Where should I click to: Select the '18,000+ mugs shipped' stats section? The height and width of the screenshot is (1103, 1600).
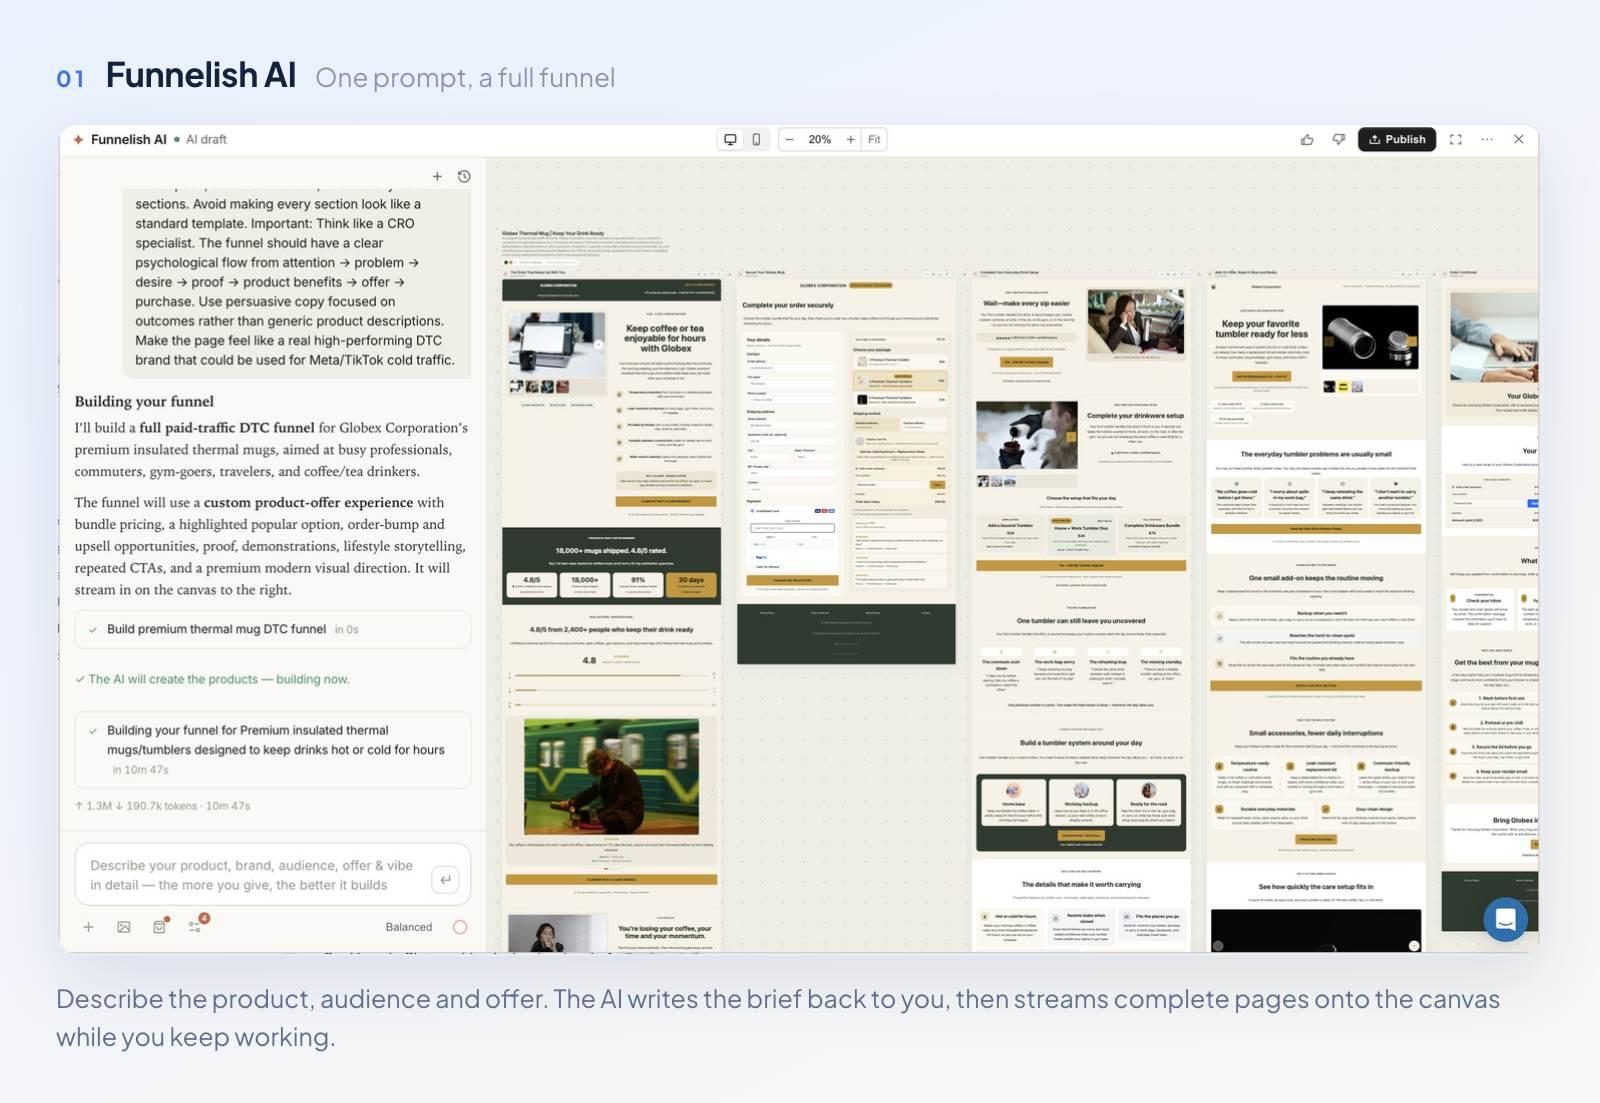pyautogui.click(x=611, y=566)
